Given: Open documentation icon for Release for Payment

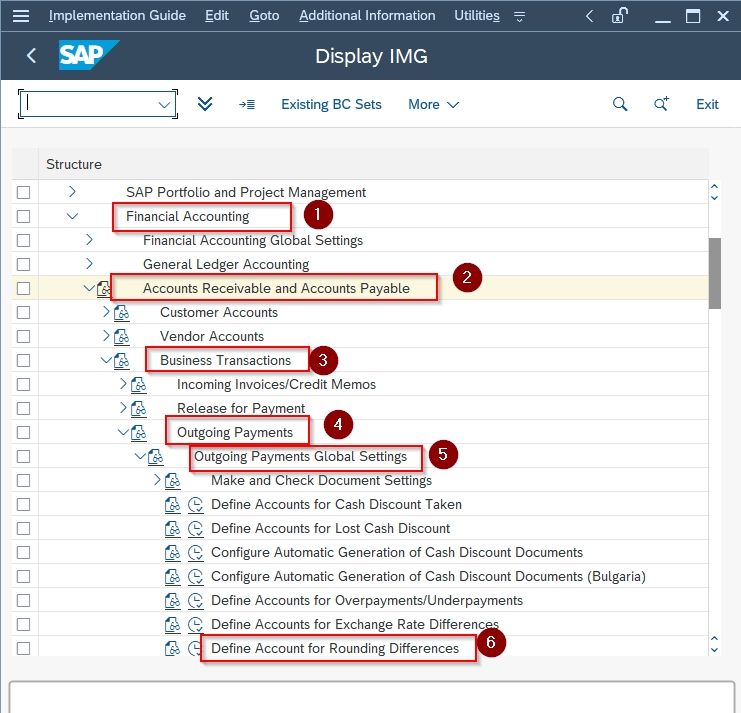Looking at the screenshot, I should coord(138,409).
